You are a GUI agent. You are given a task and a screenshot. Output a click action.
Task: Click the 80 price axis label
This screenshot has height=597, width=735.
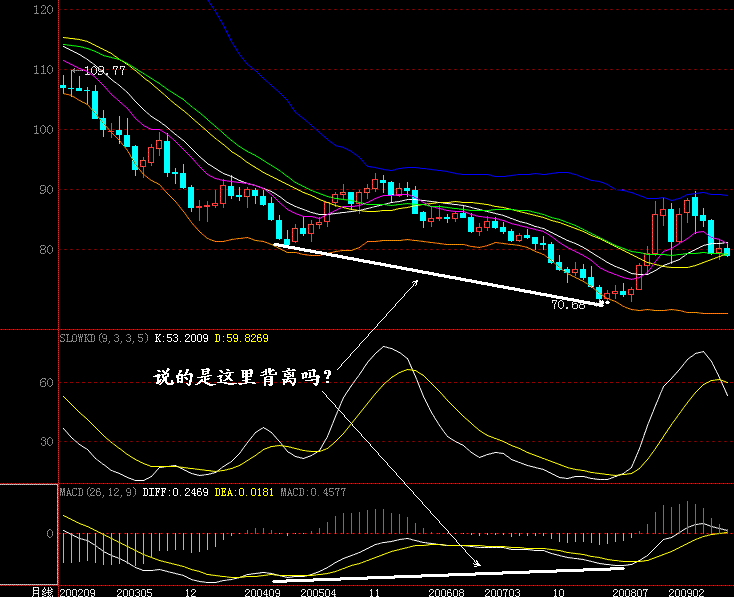pyautogui.click(x=46, y=250)
